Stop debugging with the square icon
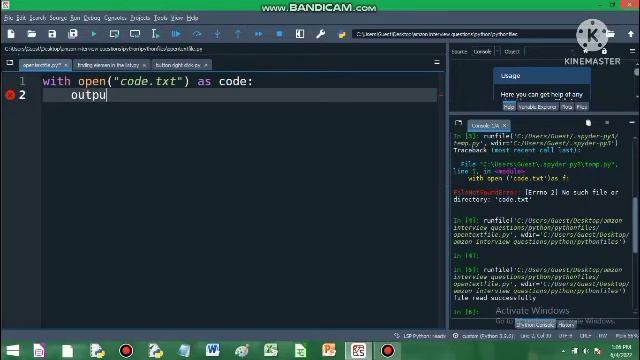The height and width of the screenshot is (360, 640). 279,34
